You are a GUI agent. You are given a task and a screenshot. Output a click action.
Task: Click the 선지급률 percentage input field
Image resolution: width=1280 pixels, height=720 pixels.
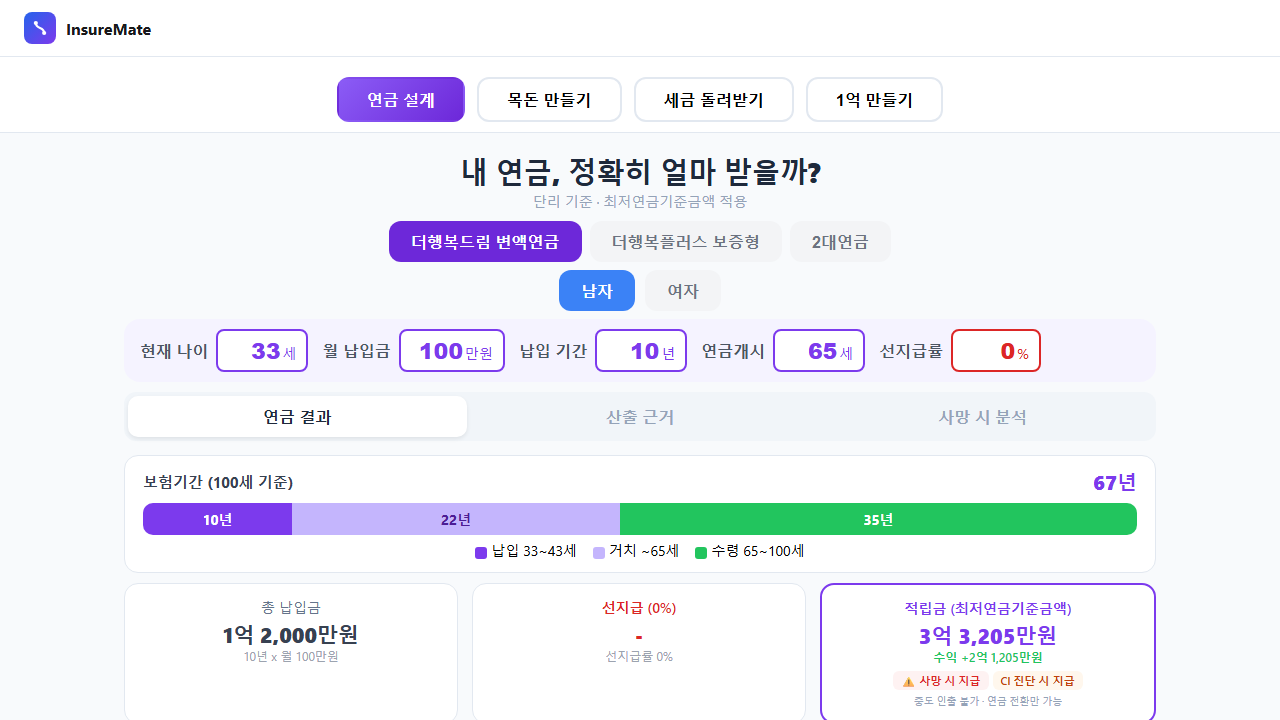(x=996, y=350)
